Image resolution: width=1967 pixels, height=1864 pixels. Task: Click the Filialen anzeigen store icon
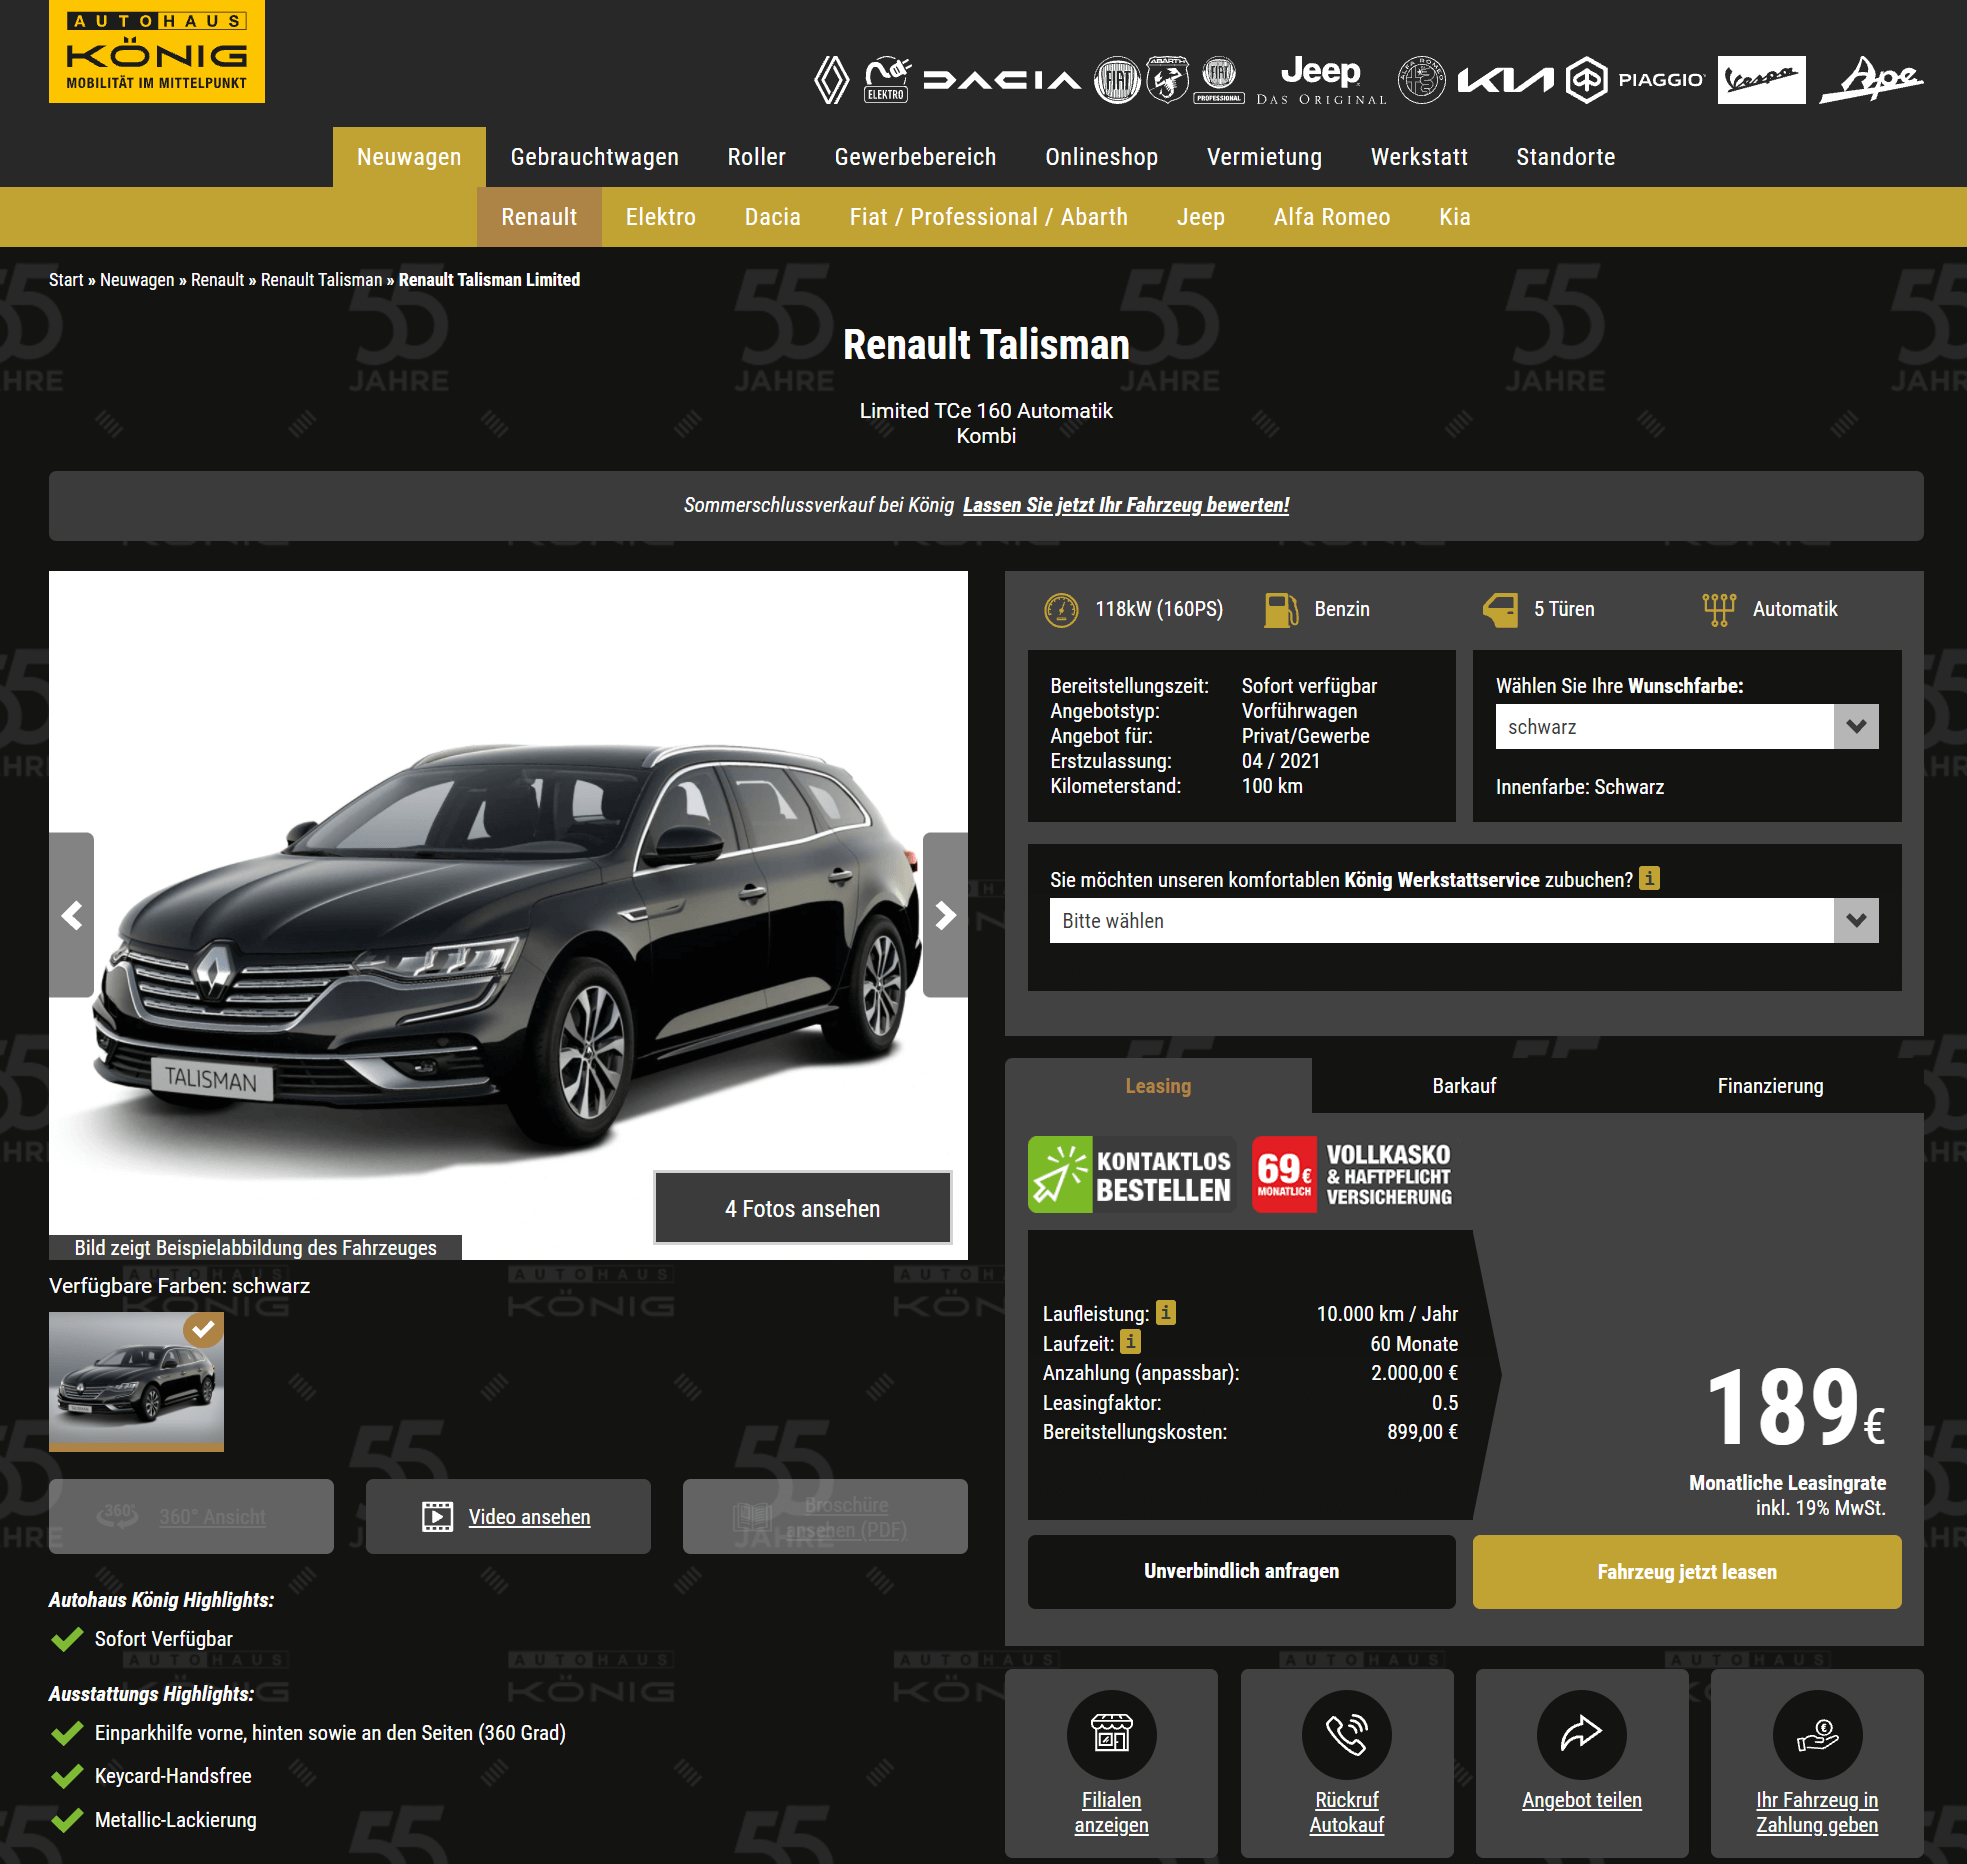(1111, 1734)
